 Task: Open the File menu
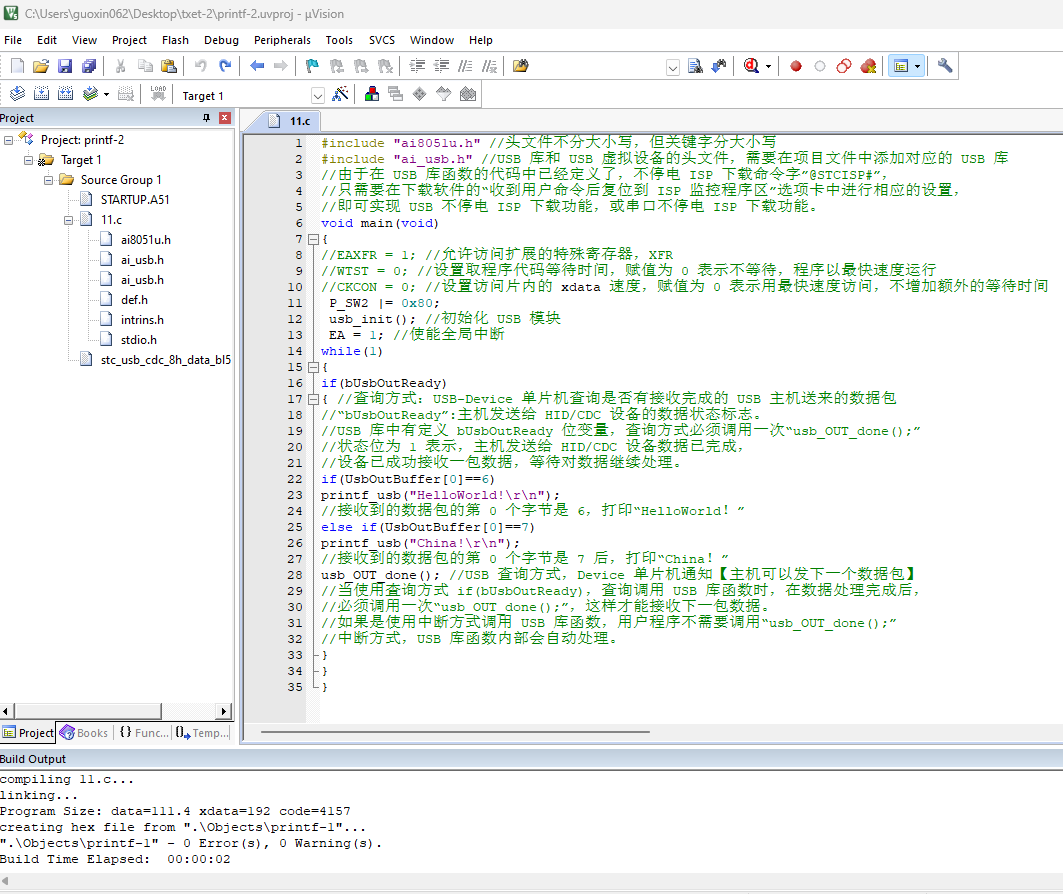pyautogui.click(x=13, y=40)
